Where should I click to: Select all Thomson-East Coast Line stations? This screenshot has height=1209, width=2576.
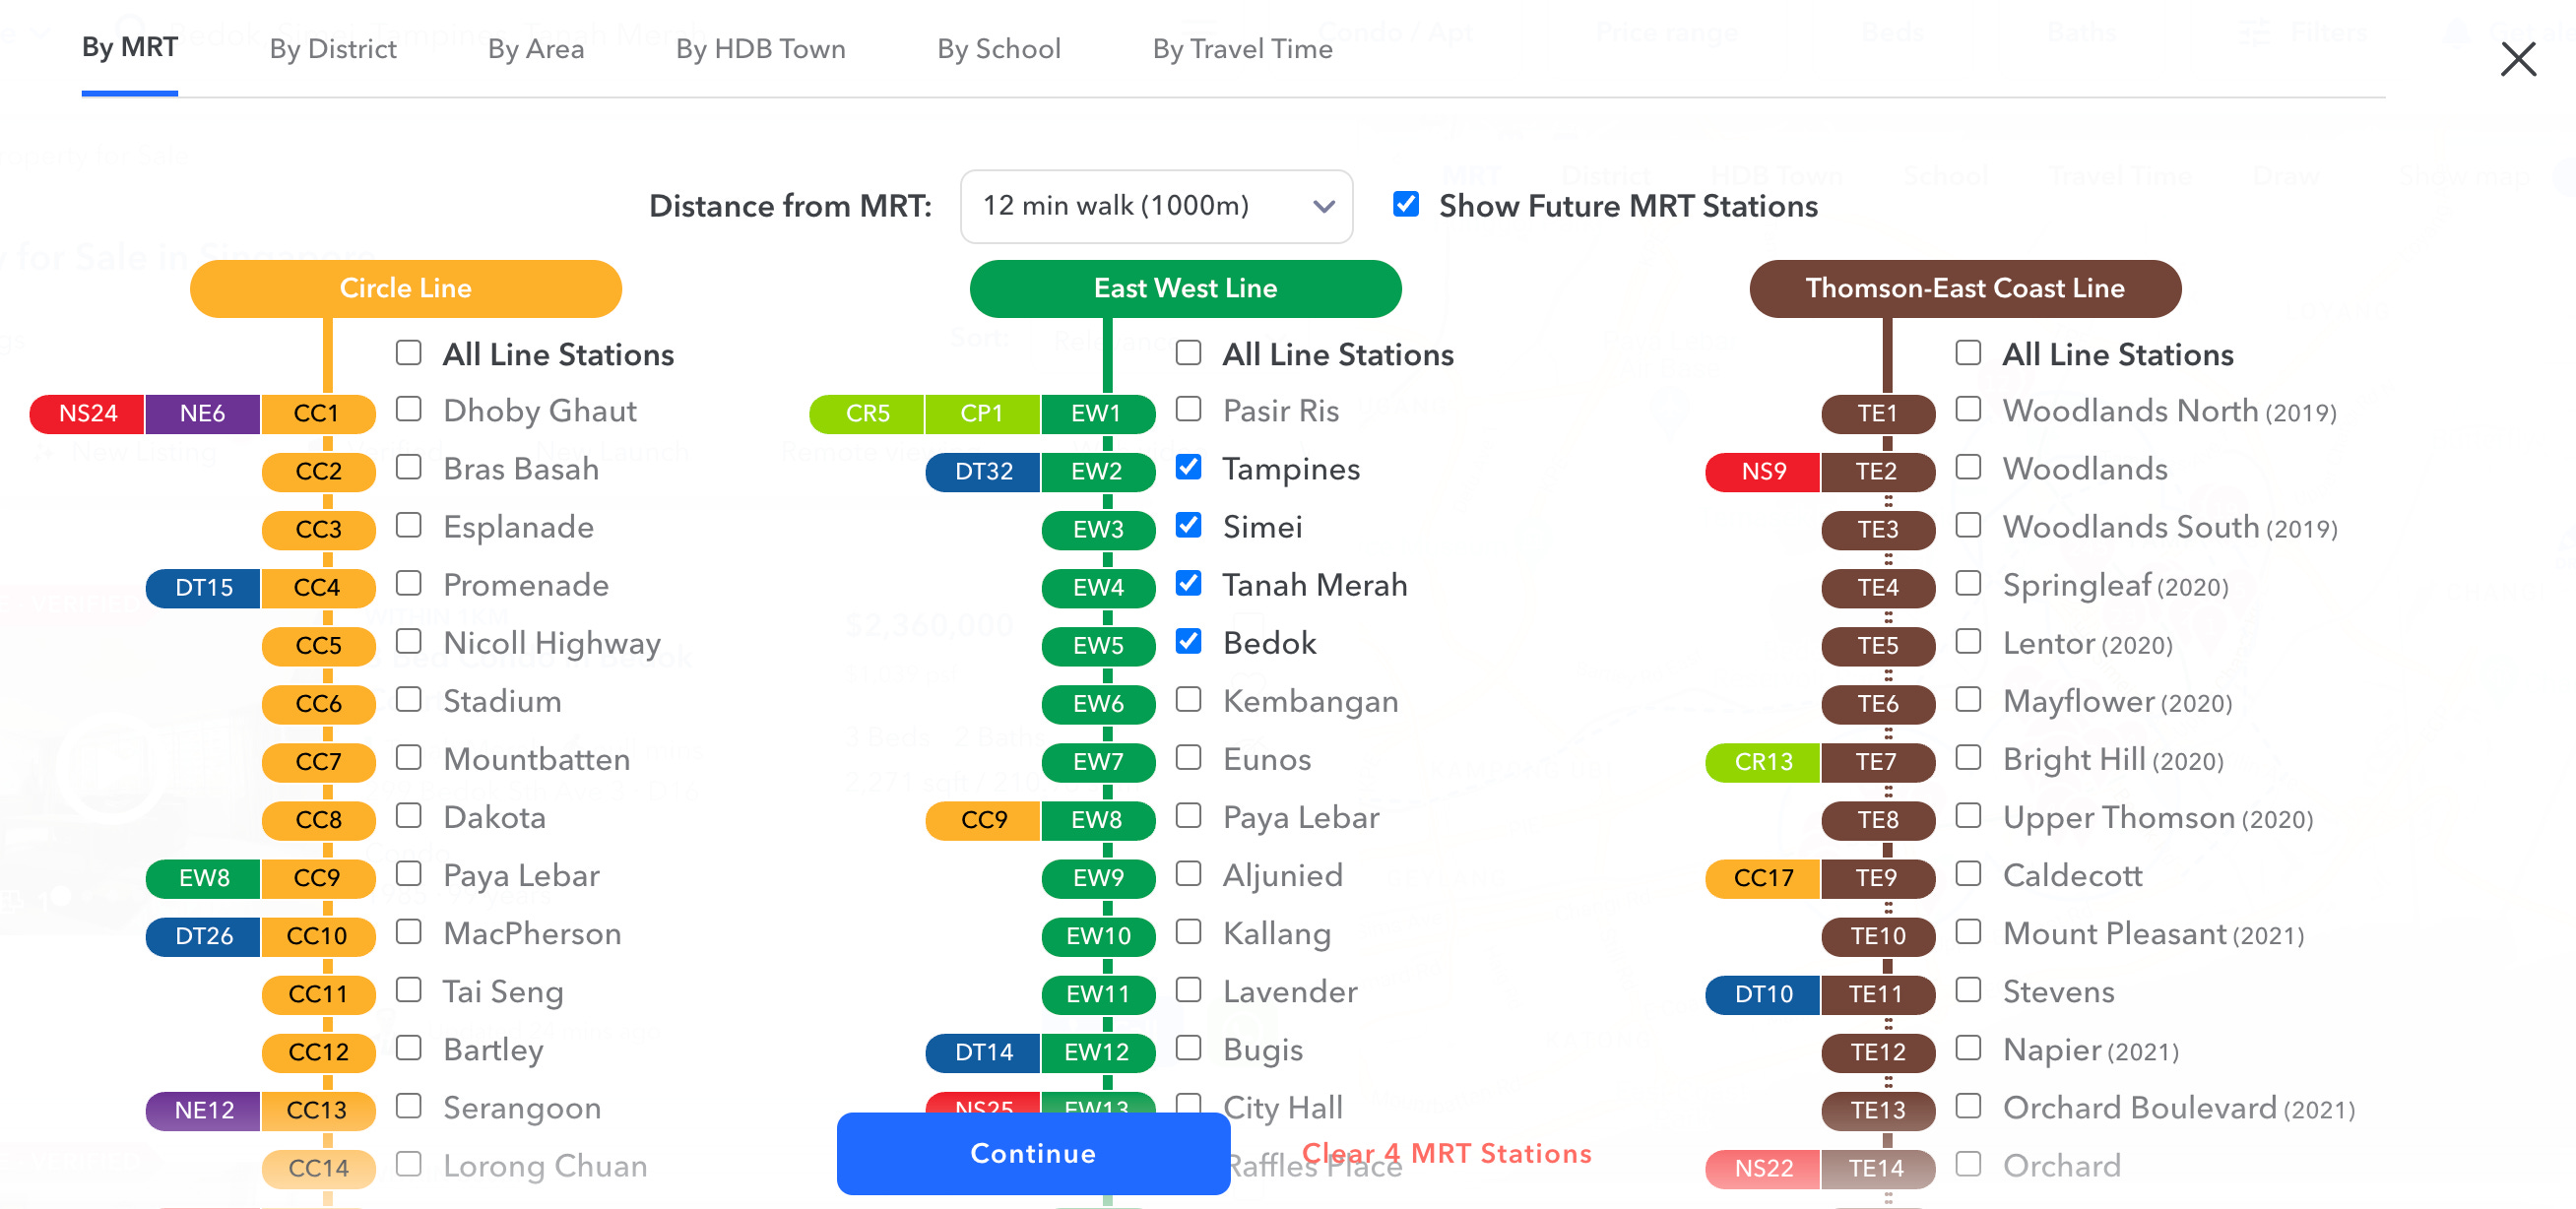click(1967, 353)
